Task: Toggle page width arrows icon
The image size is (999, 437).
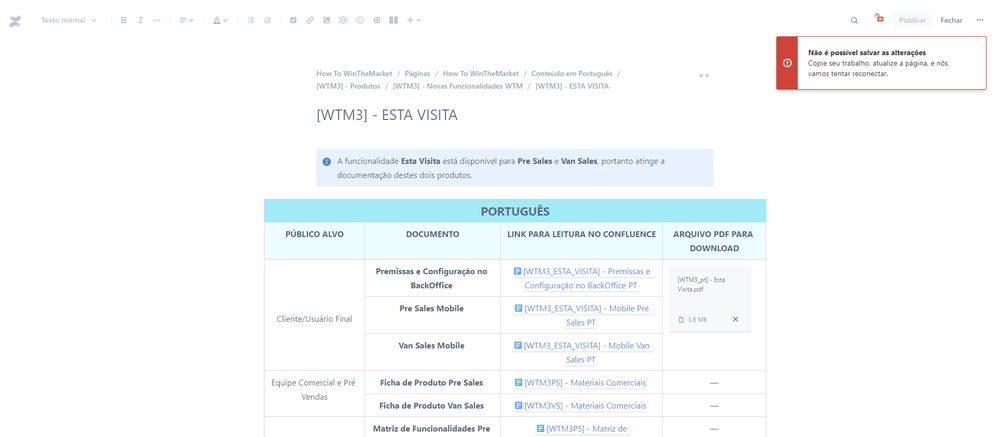Action: (x=704, y=75)
